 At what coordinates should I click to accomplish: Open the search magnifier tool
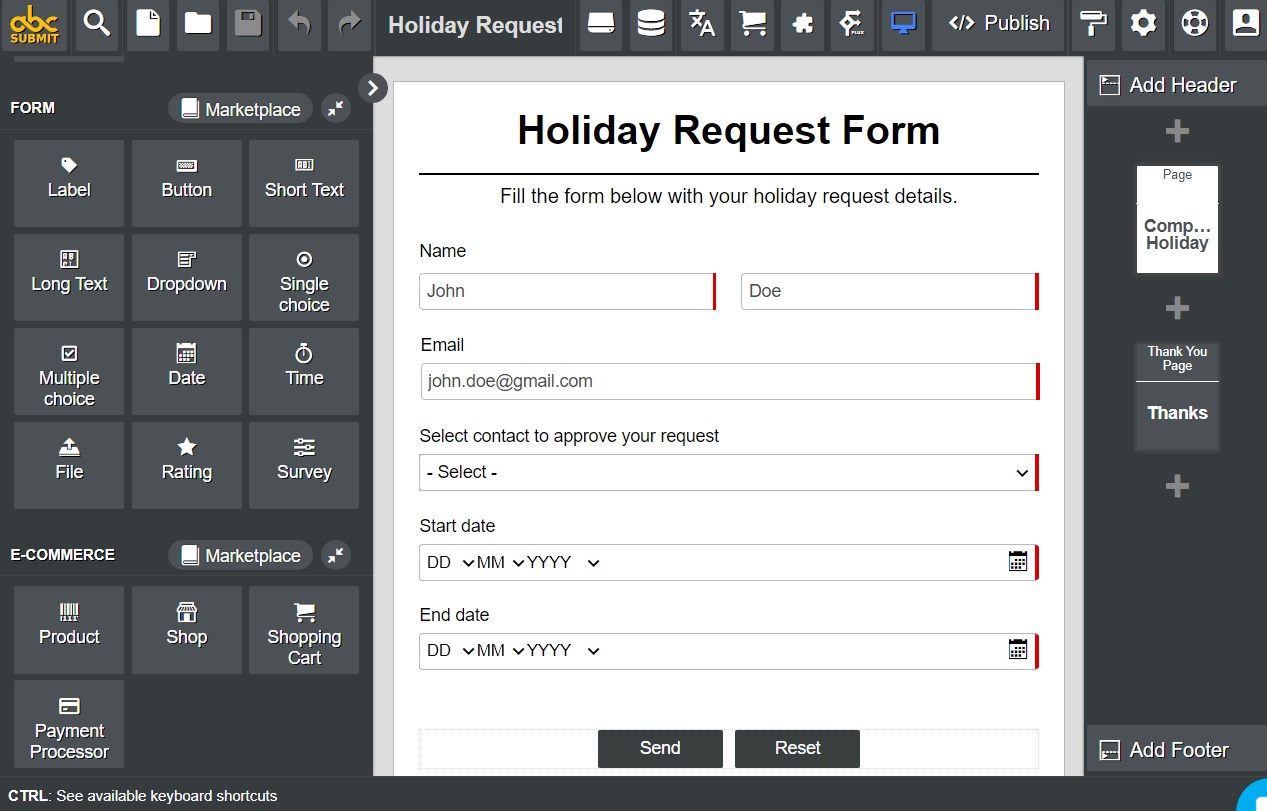point(97,24)
